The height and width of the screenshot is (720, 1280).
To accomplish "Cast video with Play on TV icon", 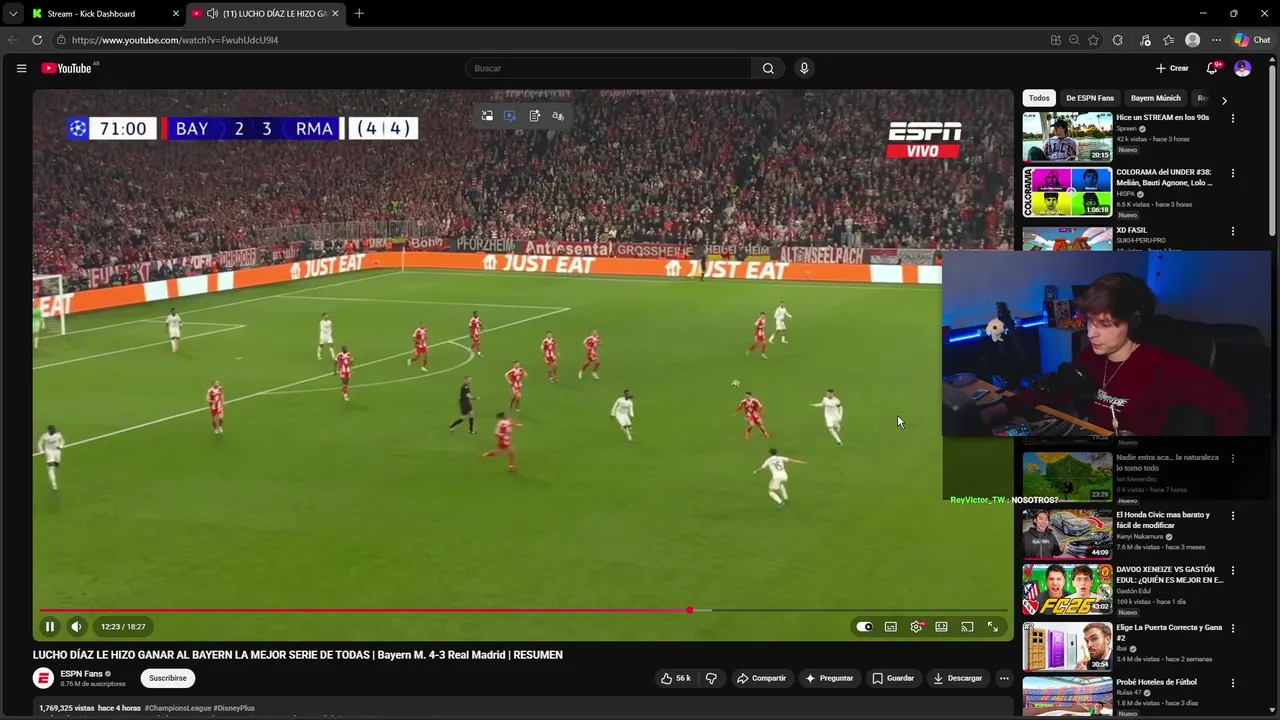I will click(x=967, y=627).
